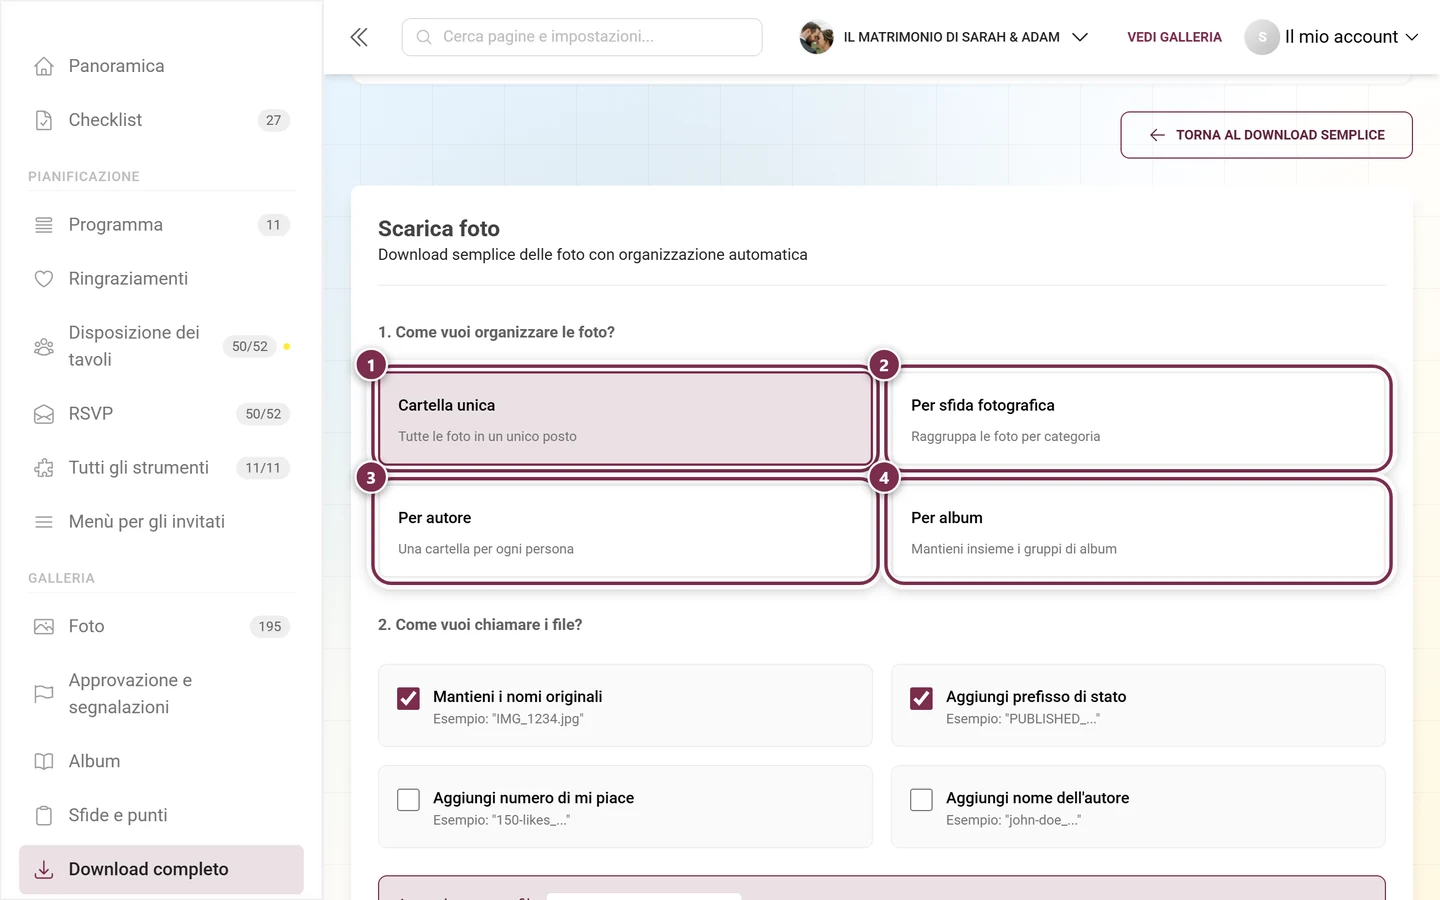The image size is (1440, 900).
Task: Click the Checklist document icon
Action: click(x=44, y=120)
